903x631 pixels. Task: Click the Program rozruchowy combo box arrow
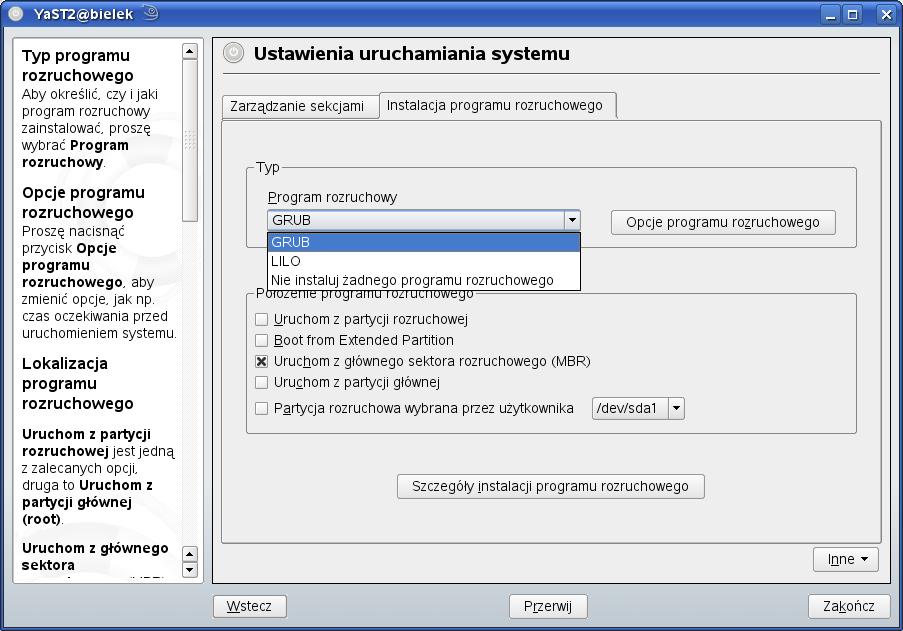[x=572, y=220]
